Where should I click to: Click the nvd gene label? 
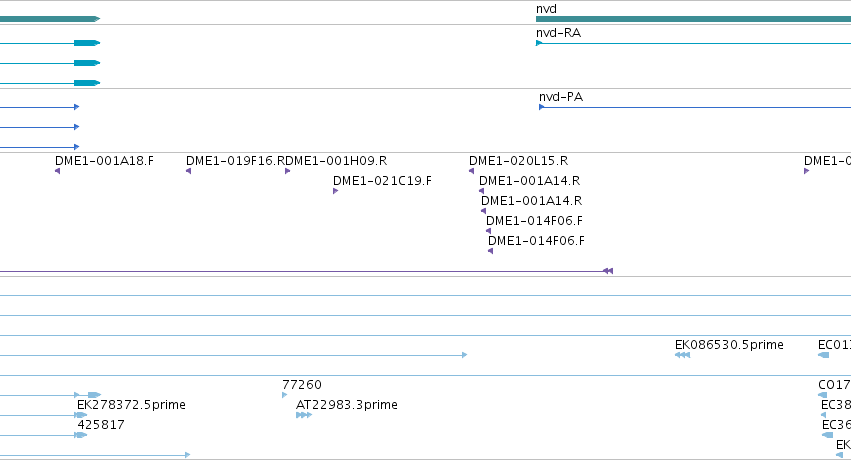coord(546,9)
